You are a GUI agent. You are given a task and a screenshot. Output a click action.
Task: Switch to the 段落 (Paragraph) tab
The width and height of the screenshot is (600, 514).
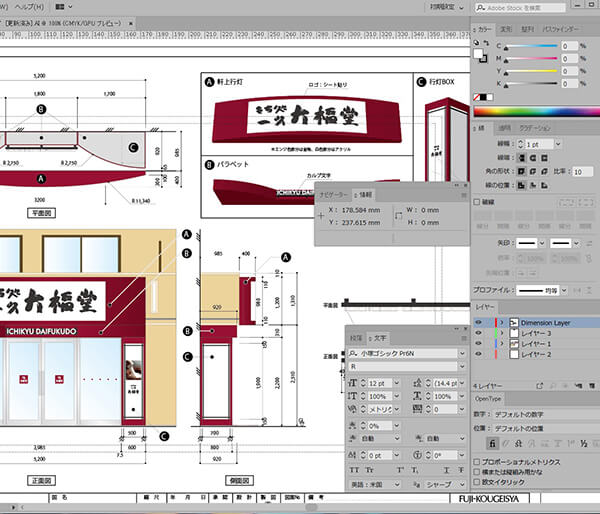356,338
